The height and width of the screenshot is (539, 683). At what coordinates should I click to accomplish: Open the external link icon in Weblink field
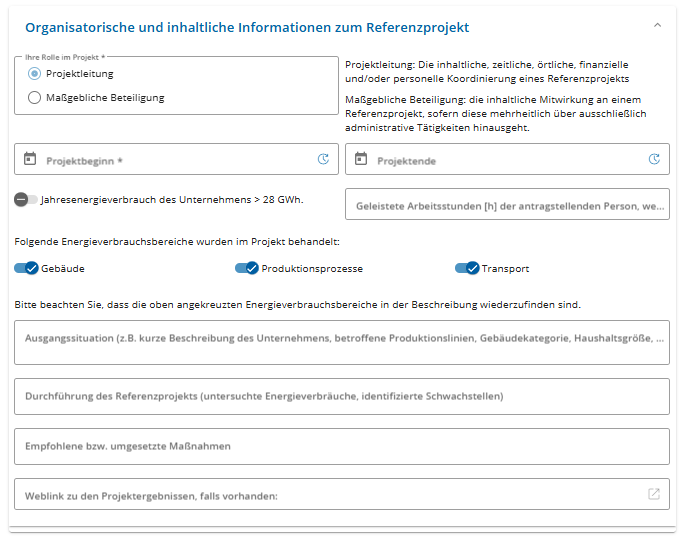pos(654,494)
